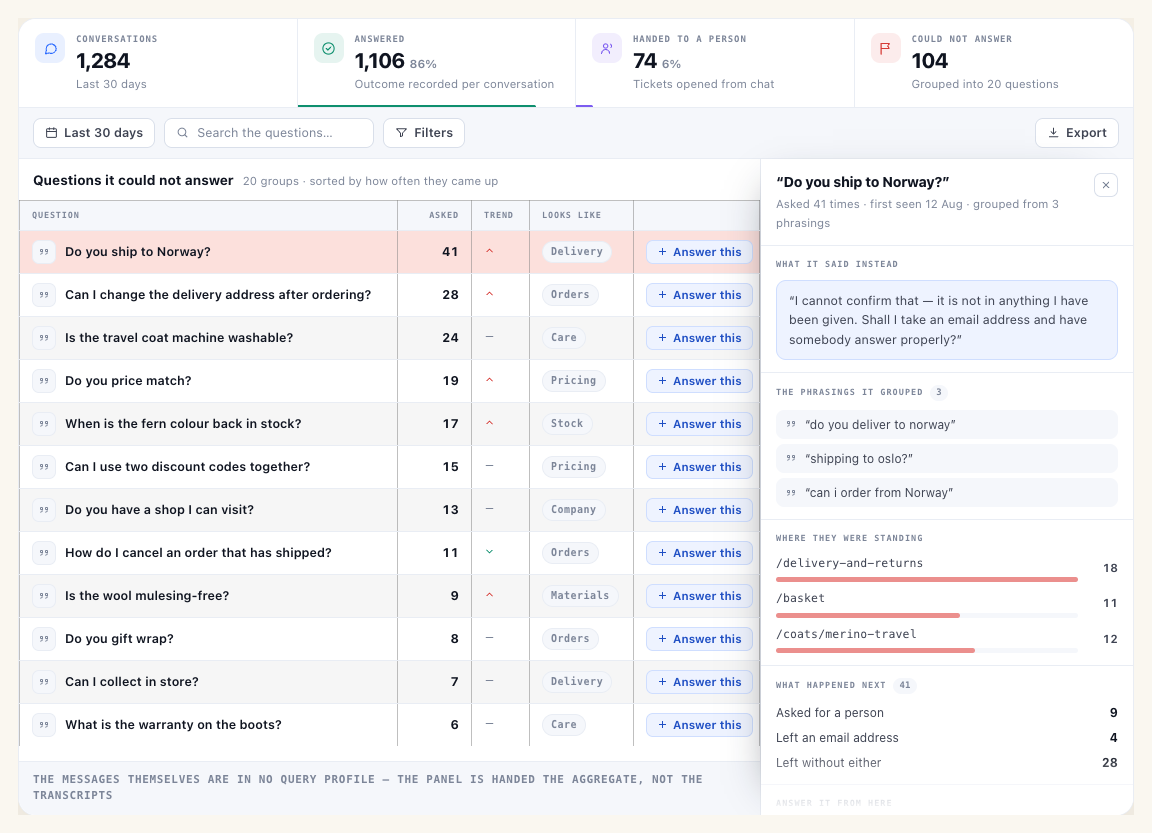Click Answer this for warranty on the boots
1152x833 pixels.
(699, 725)
